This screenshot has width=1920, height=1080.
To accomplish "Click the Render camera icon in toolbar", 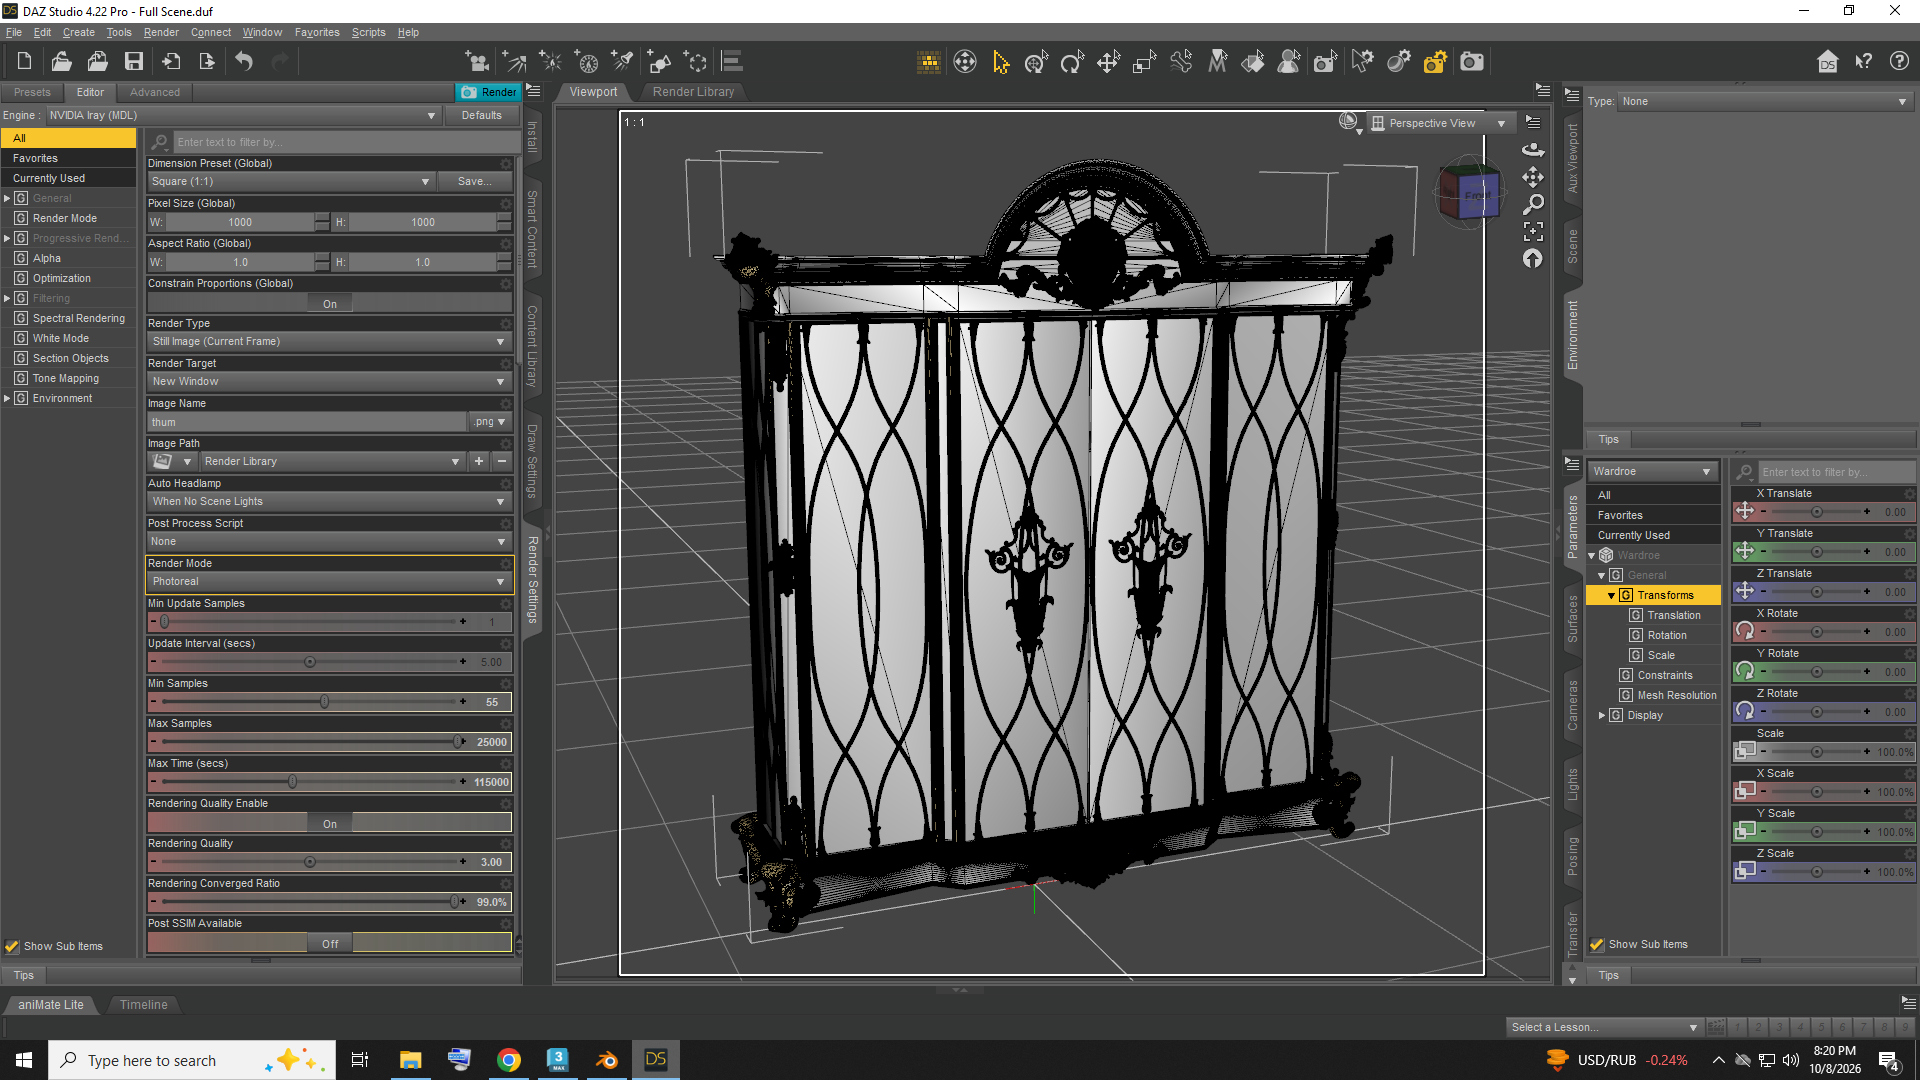I will 1472,62.
